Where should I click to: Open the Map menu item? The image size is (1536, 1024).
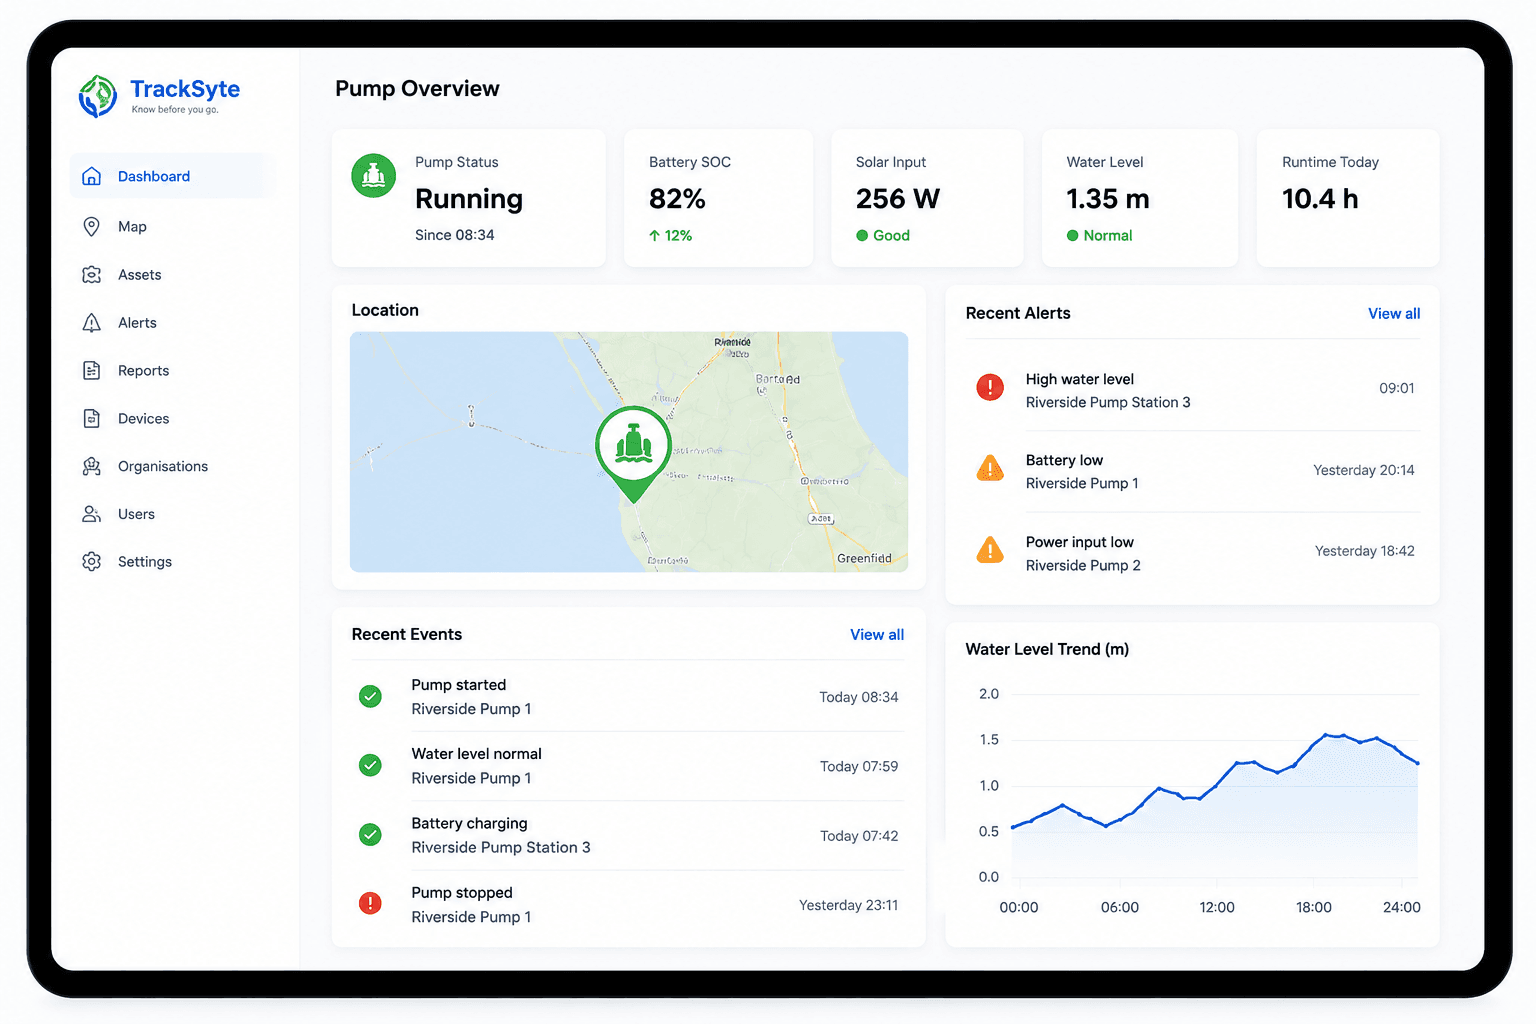click(x=172, y=226)
